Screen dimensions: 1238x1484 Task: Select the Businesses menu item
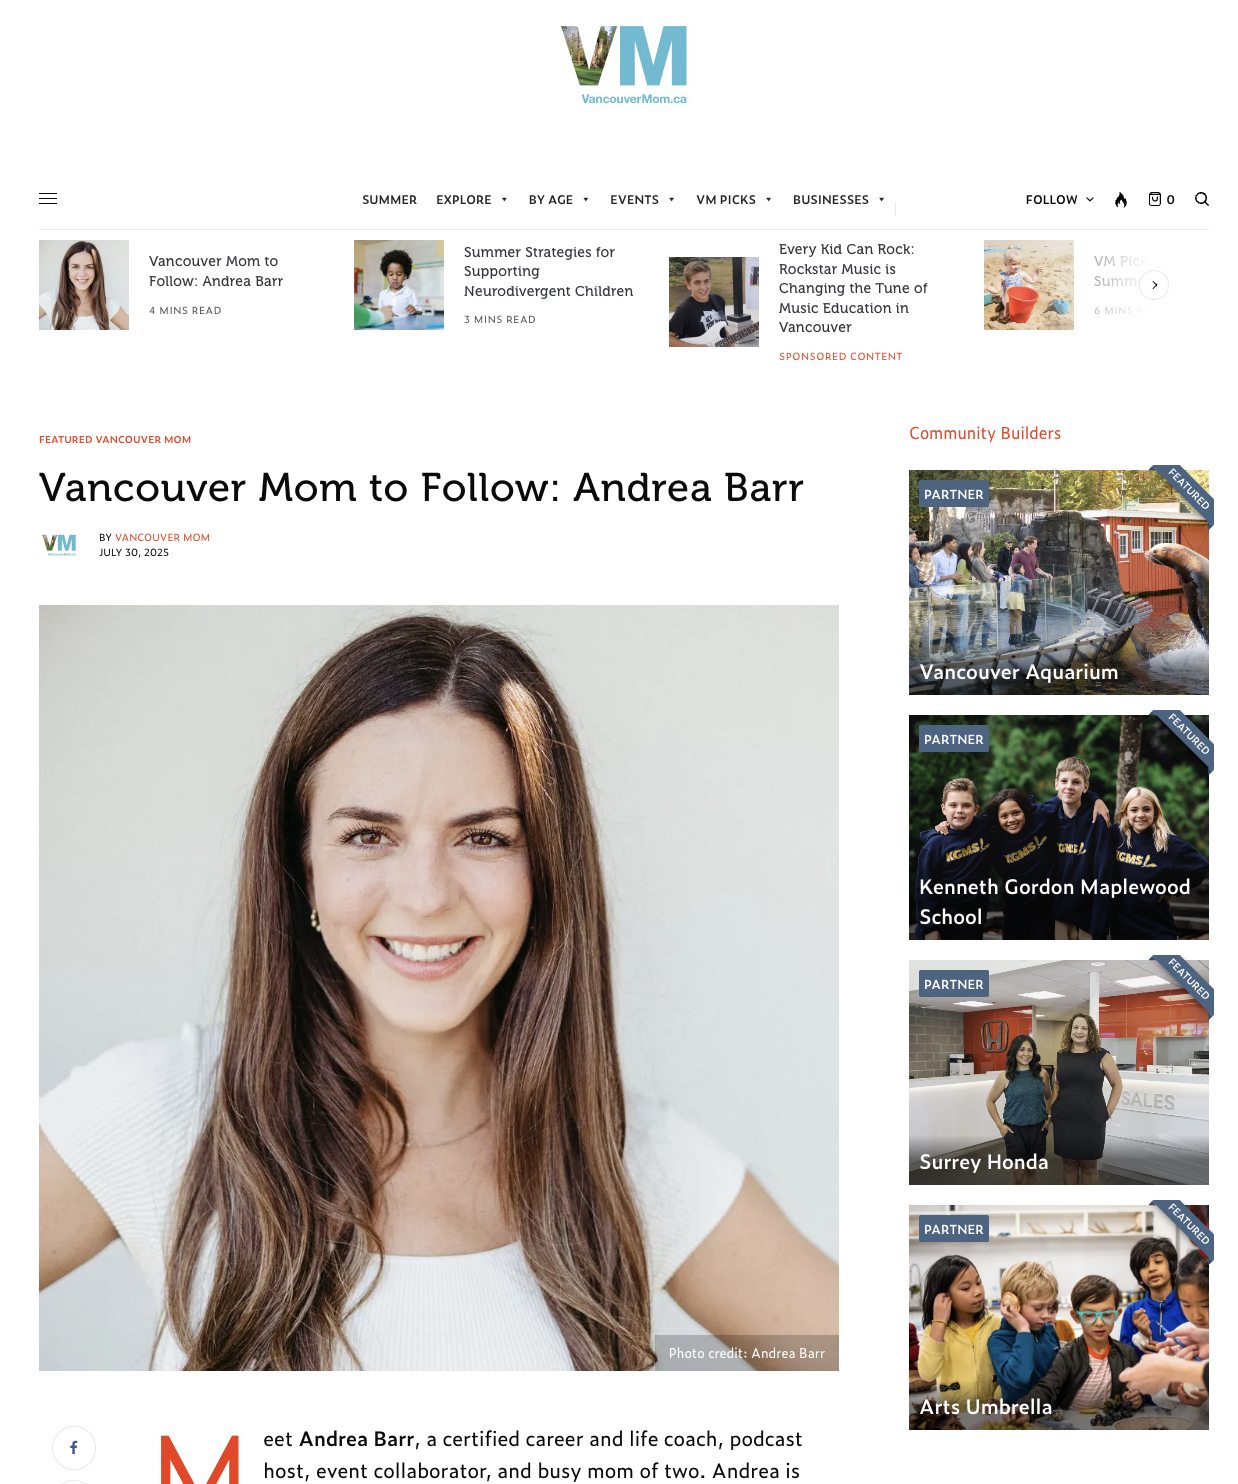pyautogui.click(x=839, y=200)
